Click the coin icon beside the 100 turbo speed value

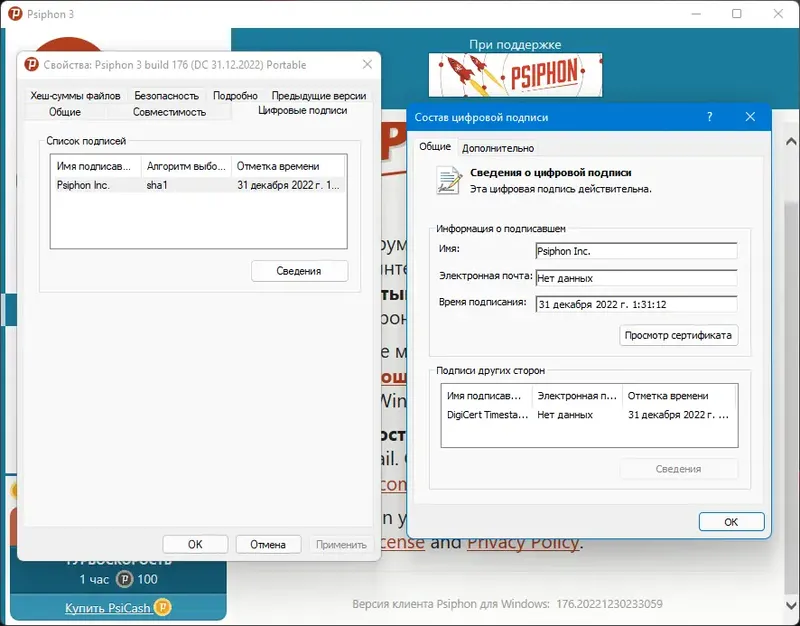click(123, 577)
